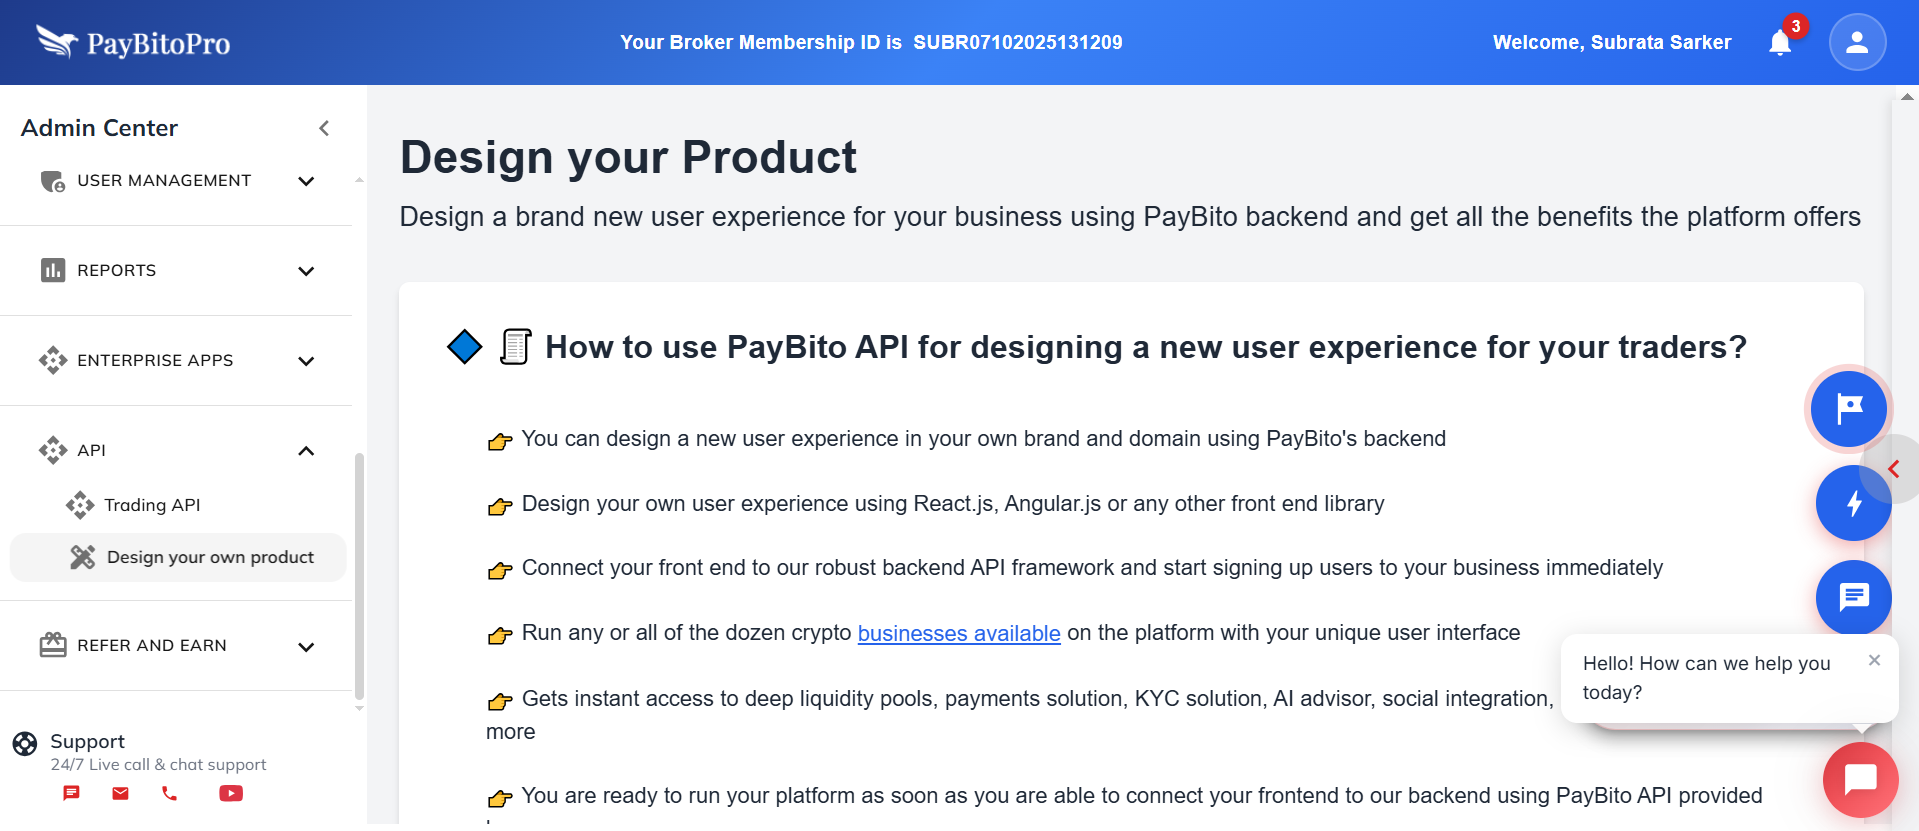Click the email support icon
Screen dimensions: 1919x831
(120, 793)
